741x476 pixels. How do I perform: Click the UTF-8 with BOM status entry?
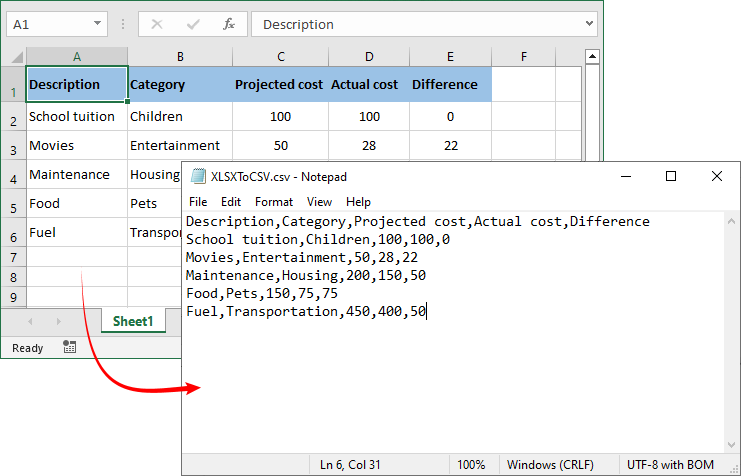(670, 465)
